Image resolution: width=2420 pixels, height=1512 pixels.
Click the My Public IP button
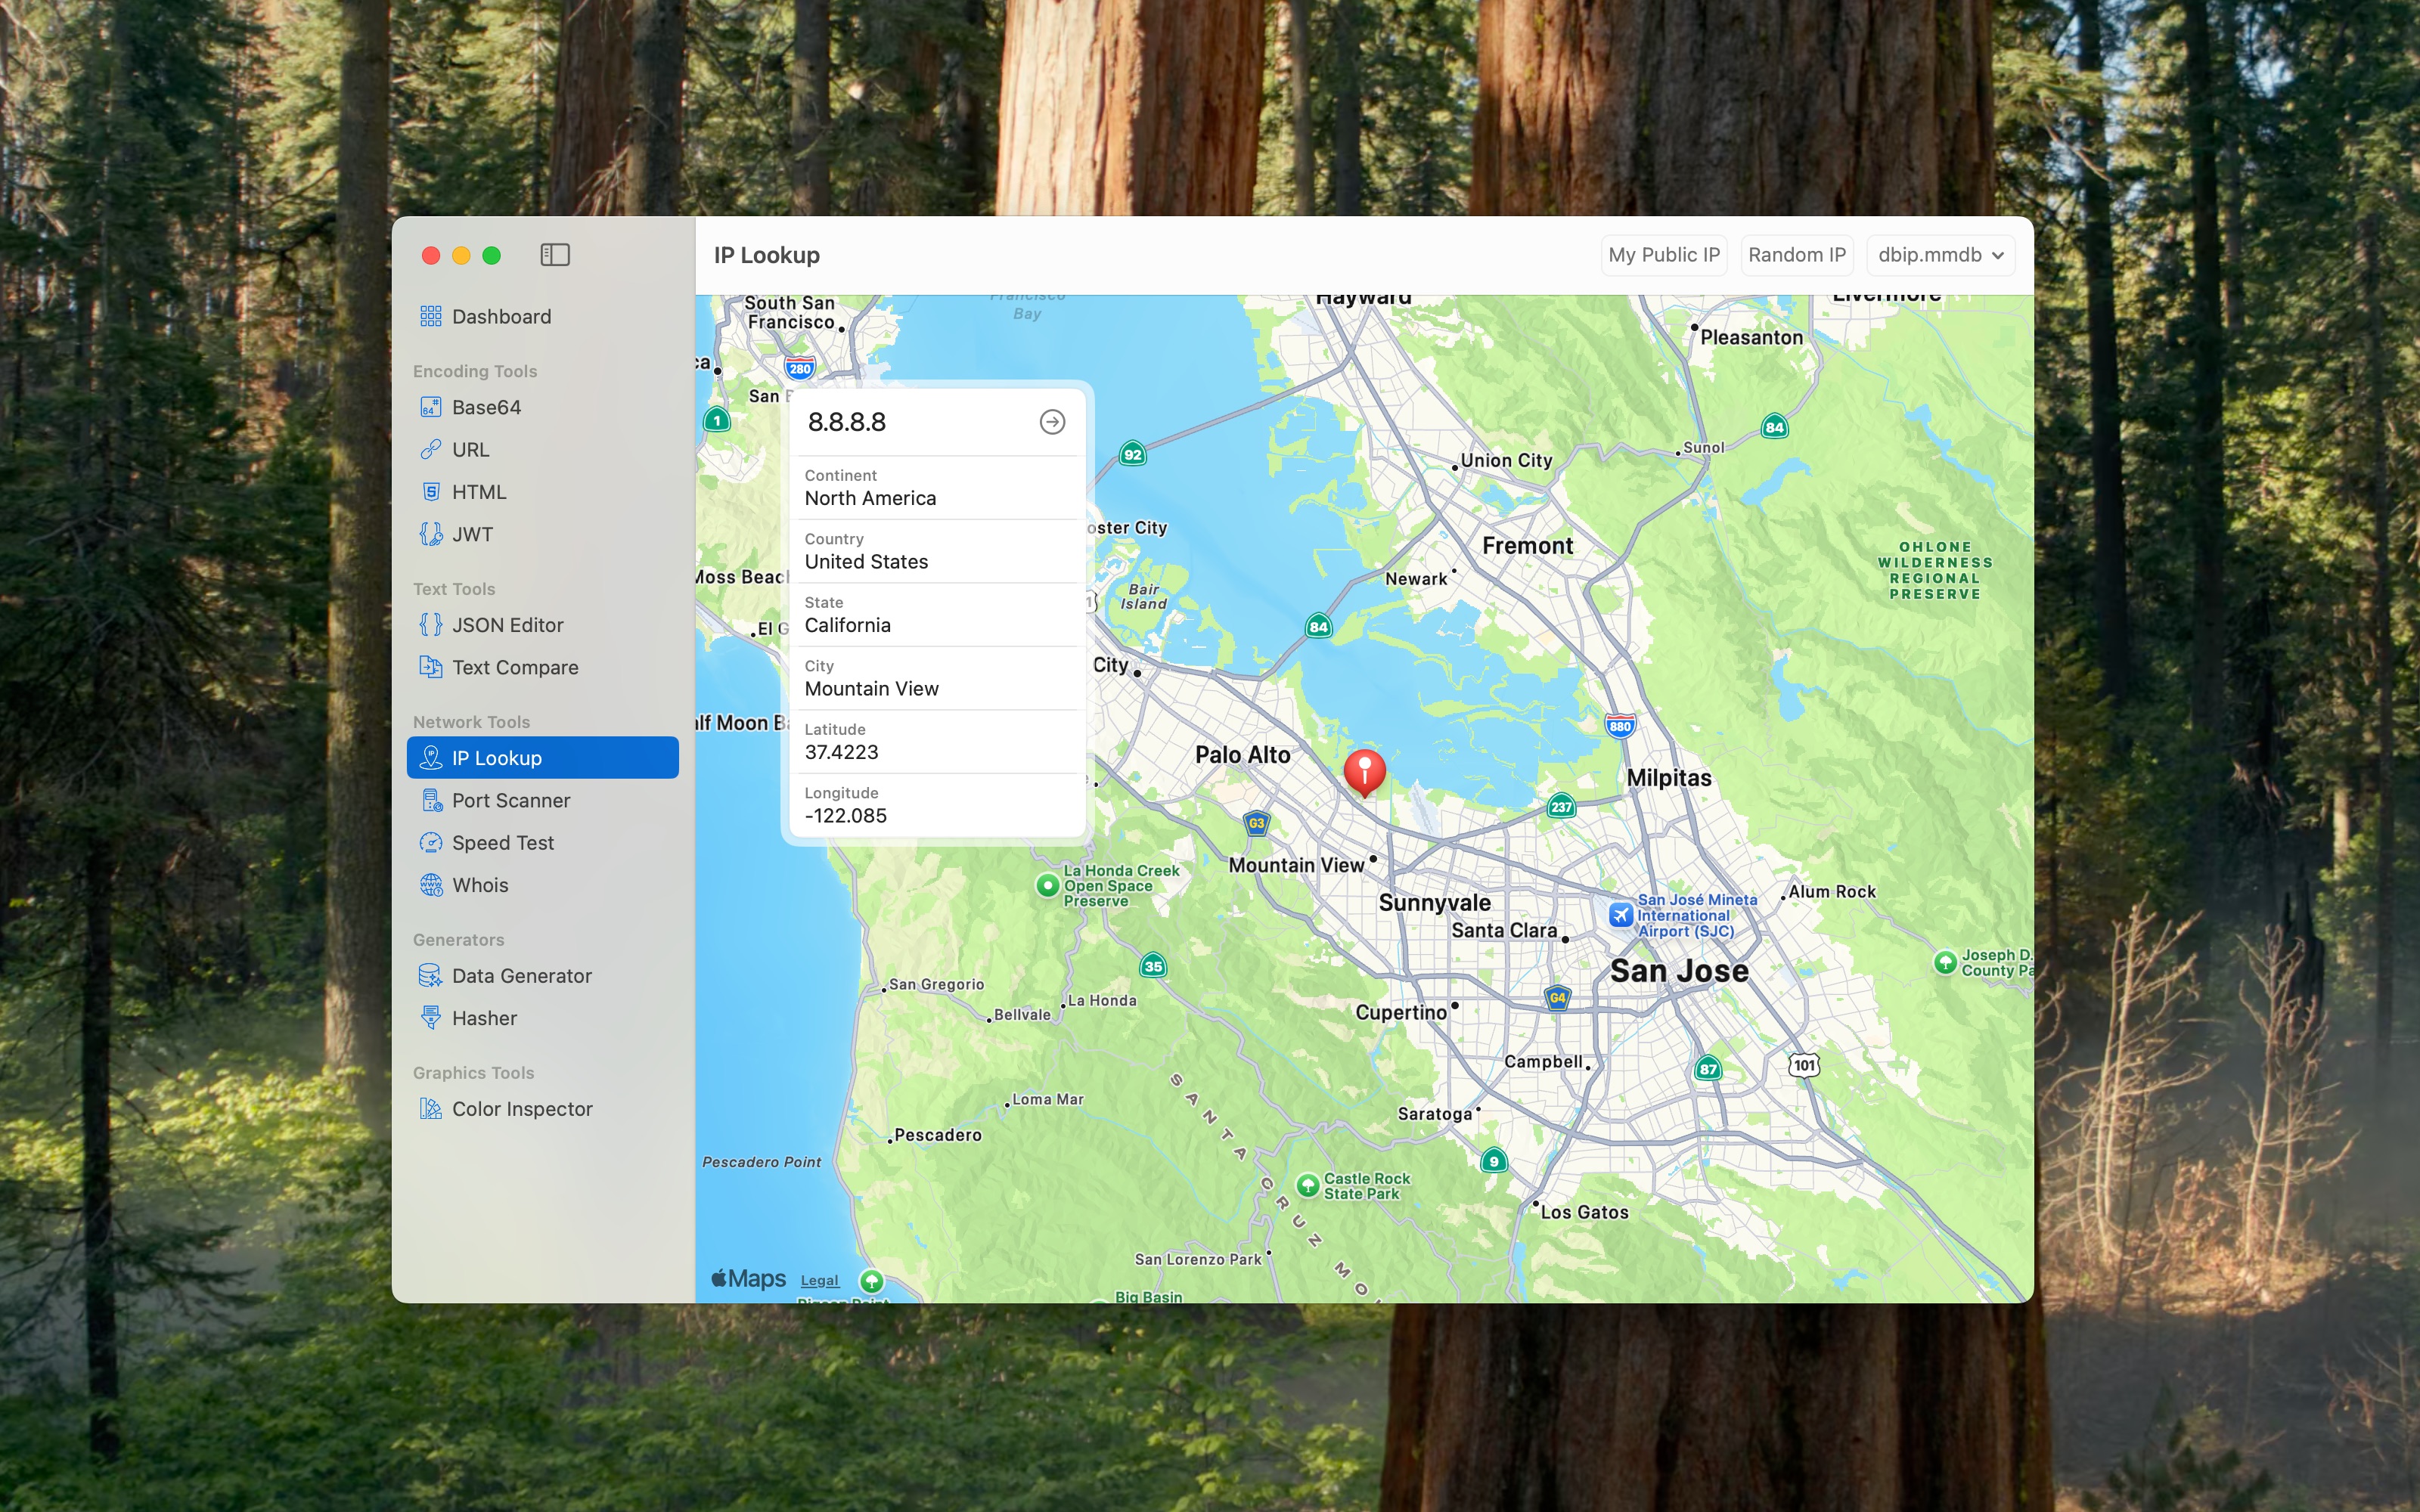pyautogui.click(x=1663, y=255)
